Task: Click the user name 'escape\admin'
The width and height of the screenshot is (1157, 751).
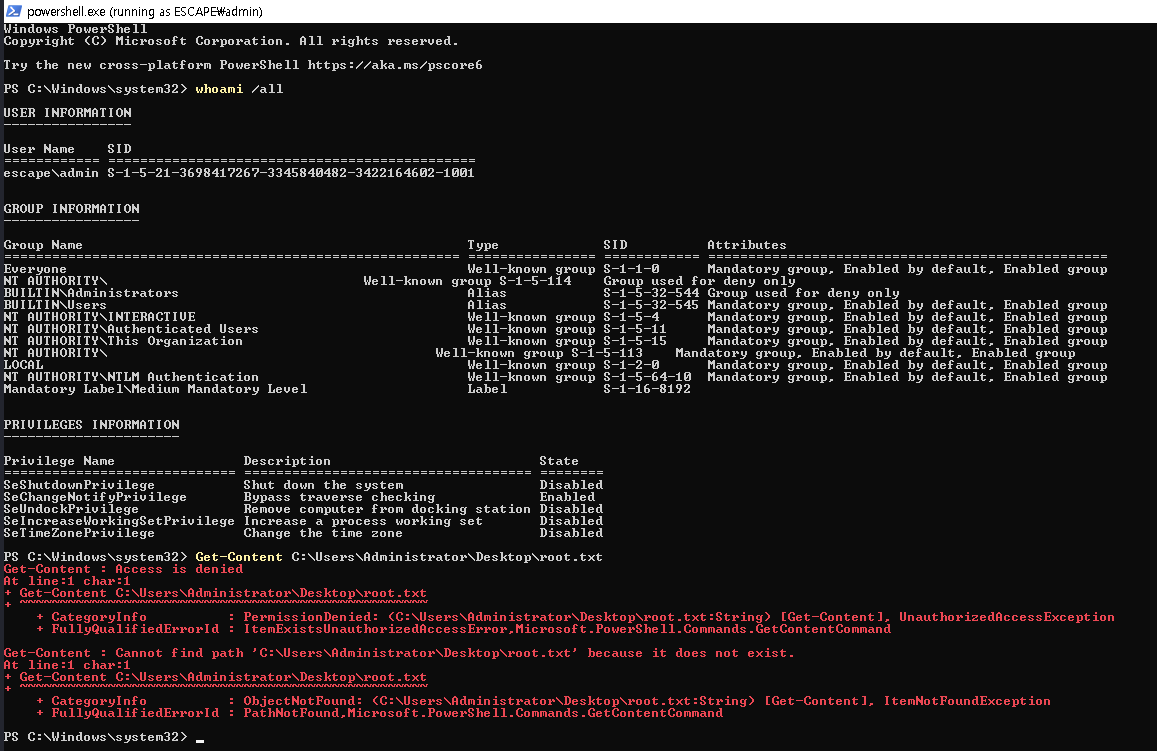Action: coord(51,173)
